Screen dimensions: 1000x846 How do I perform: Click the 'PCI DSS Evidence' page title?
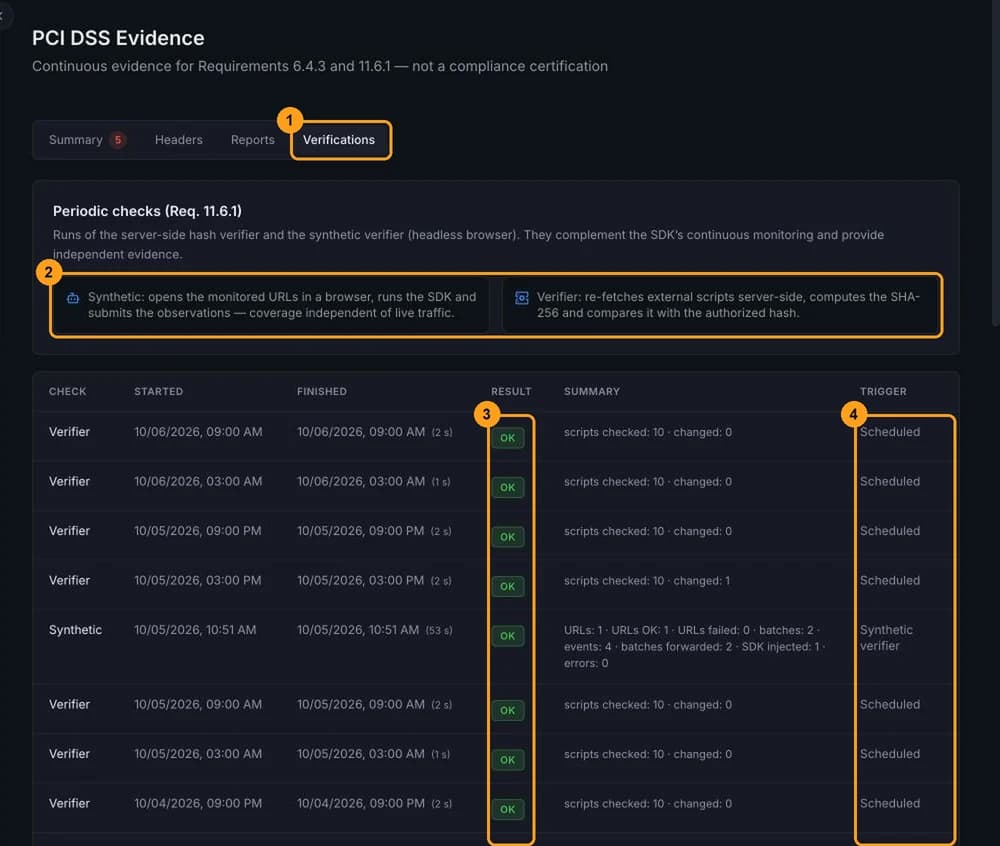tap(118, 38)
